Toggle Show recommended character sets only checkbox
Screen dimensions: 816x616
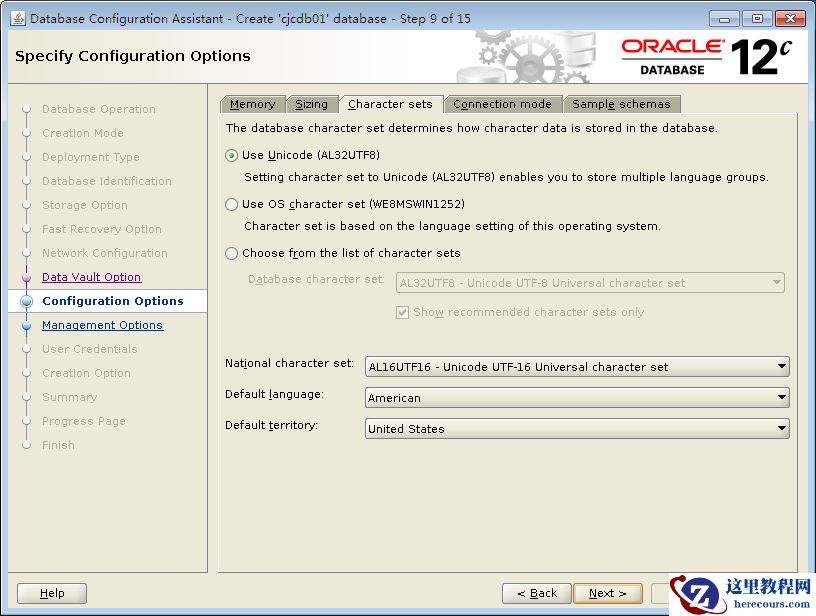click(x=402, y=312)
